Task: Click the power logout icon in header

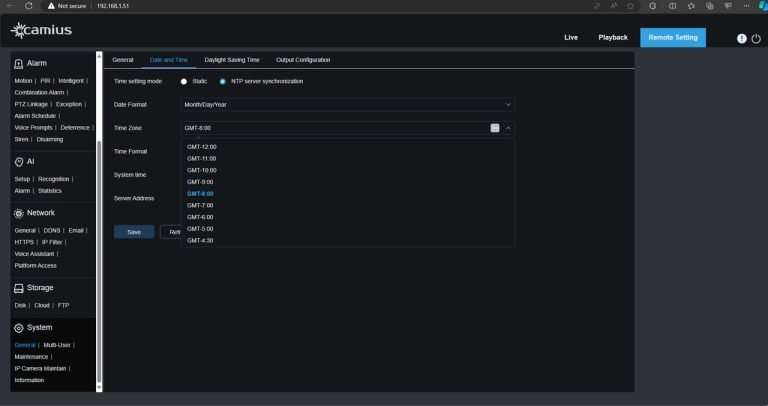Action: pos(755,38)
